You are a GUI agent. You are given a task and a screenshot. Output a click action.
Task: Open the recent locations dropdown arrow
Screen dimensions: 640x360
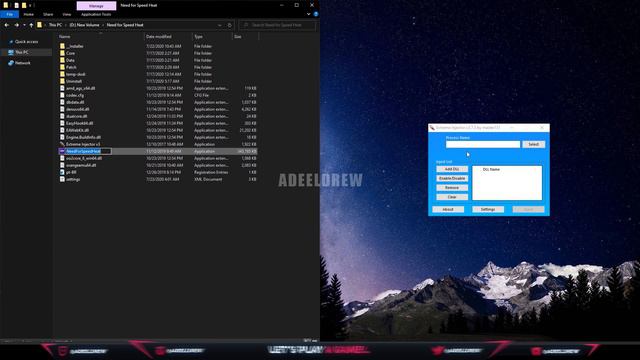(x=24, y=25)
